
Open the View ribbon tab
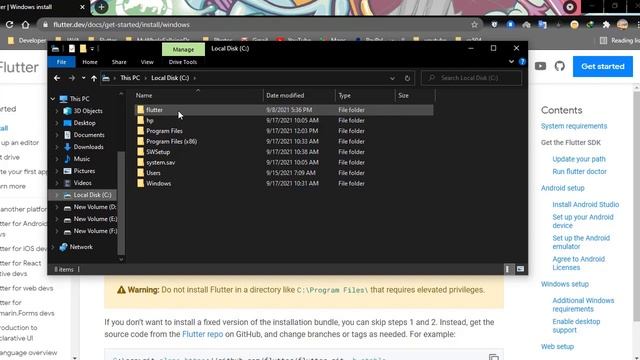[x=147, y=62]
